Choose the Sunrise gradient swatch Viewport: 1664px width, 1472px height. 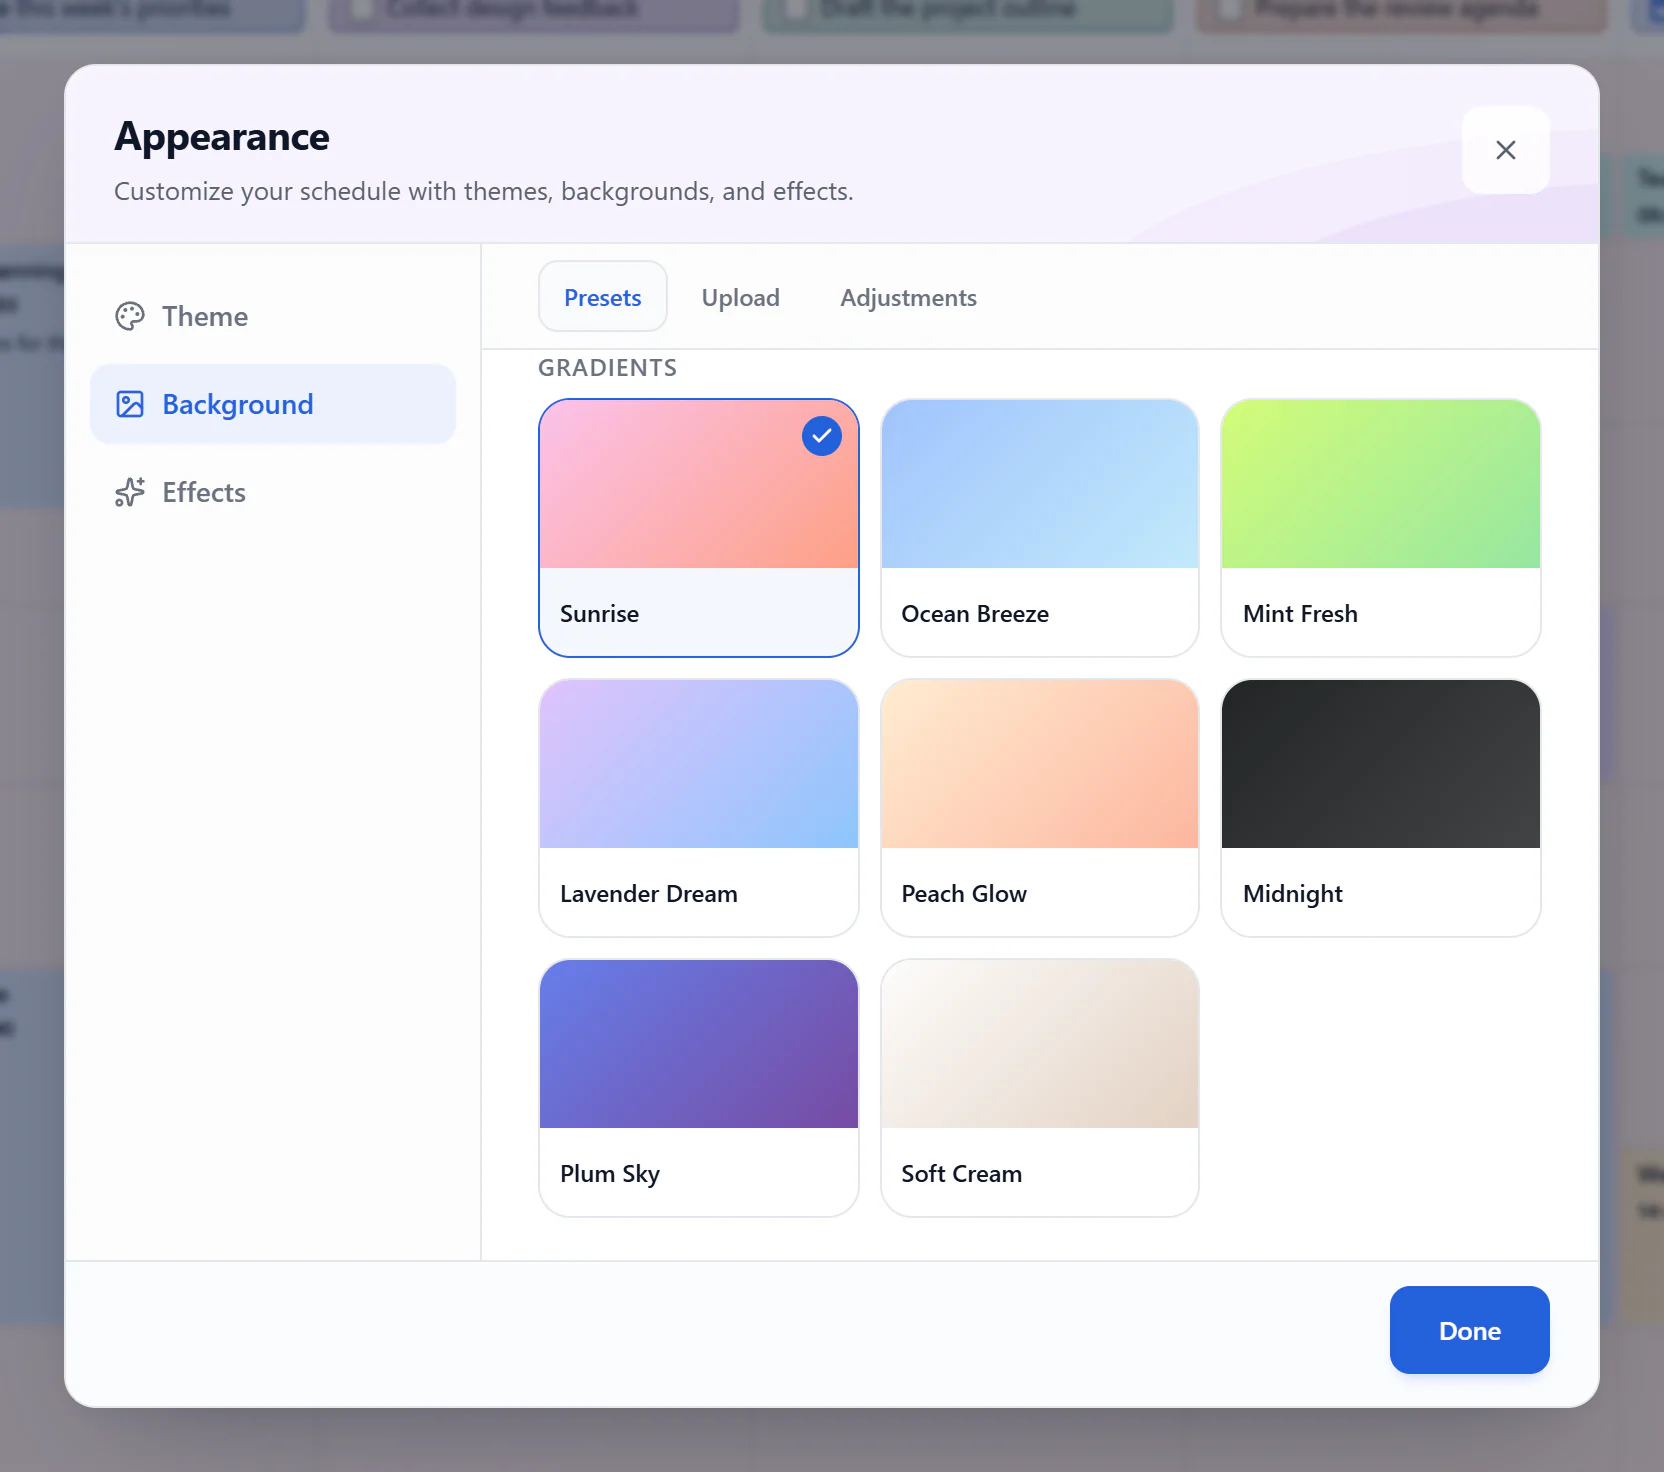[x=698, y=484]
